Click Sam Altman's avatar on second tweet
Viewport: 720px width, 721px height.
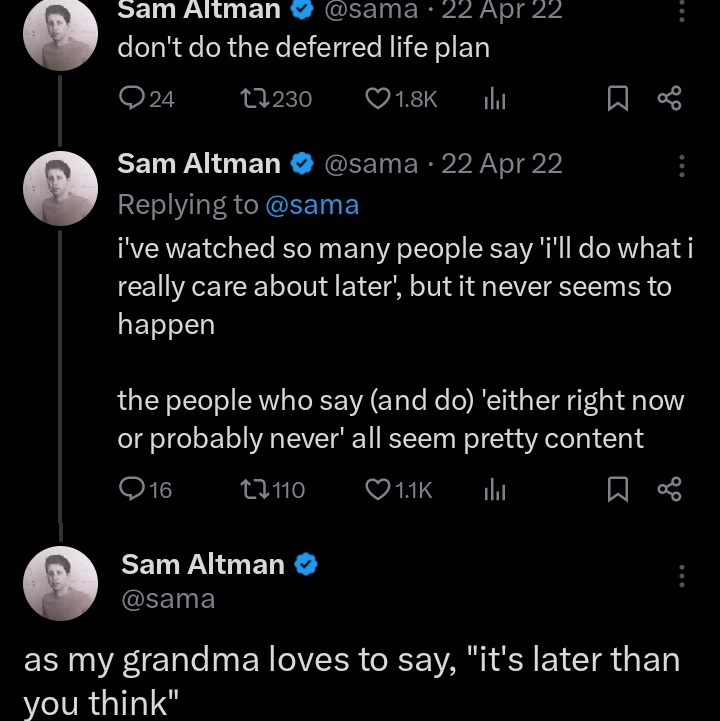tap(60, 188)
